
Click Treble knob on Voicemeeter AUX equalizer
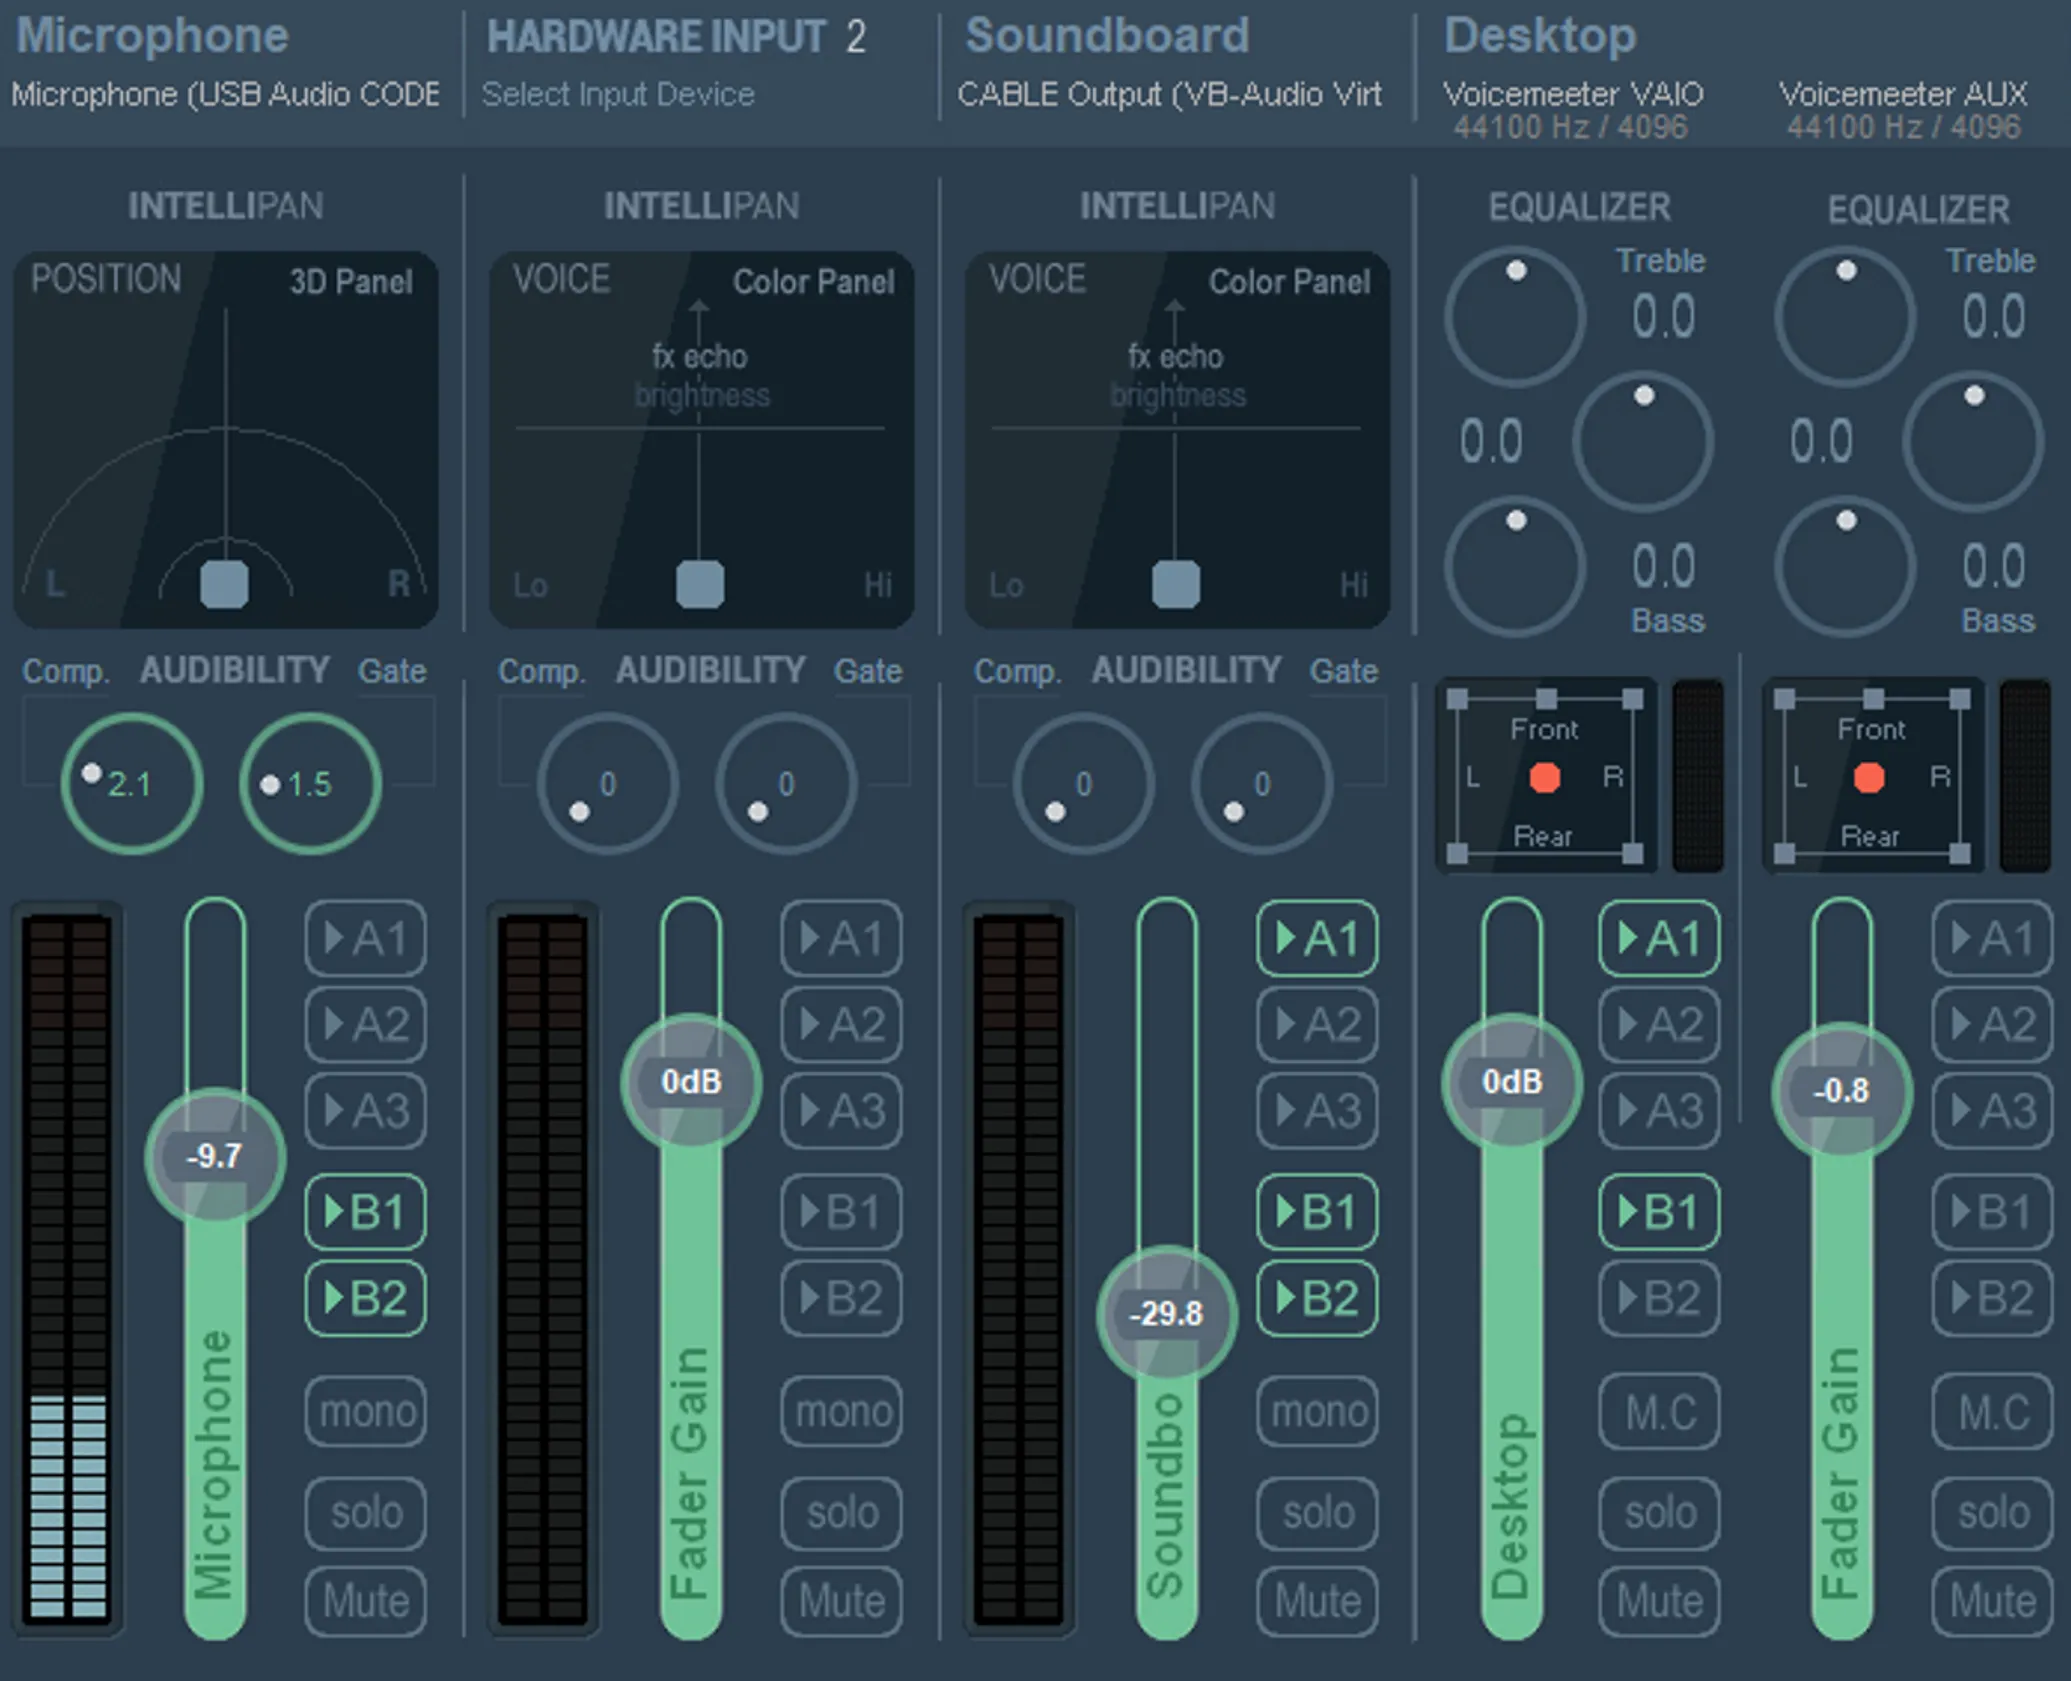pyautogui.click(x=1845, y=316)
